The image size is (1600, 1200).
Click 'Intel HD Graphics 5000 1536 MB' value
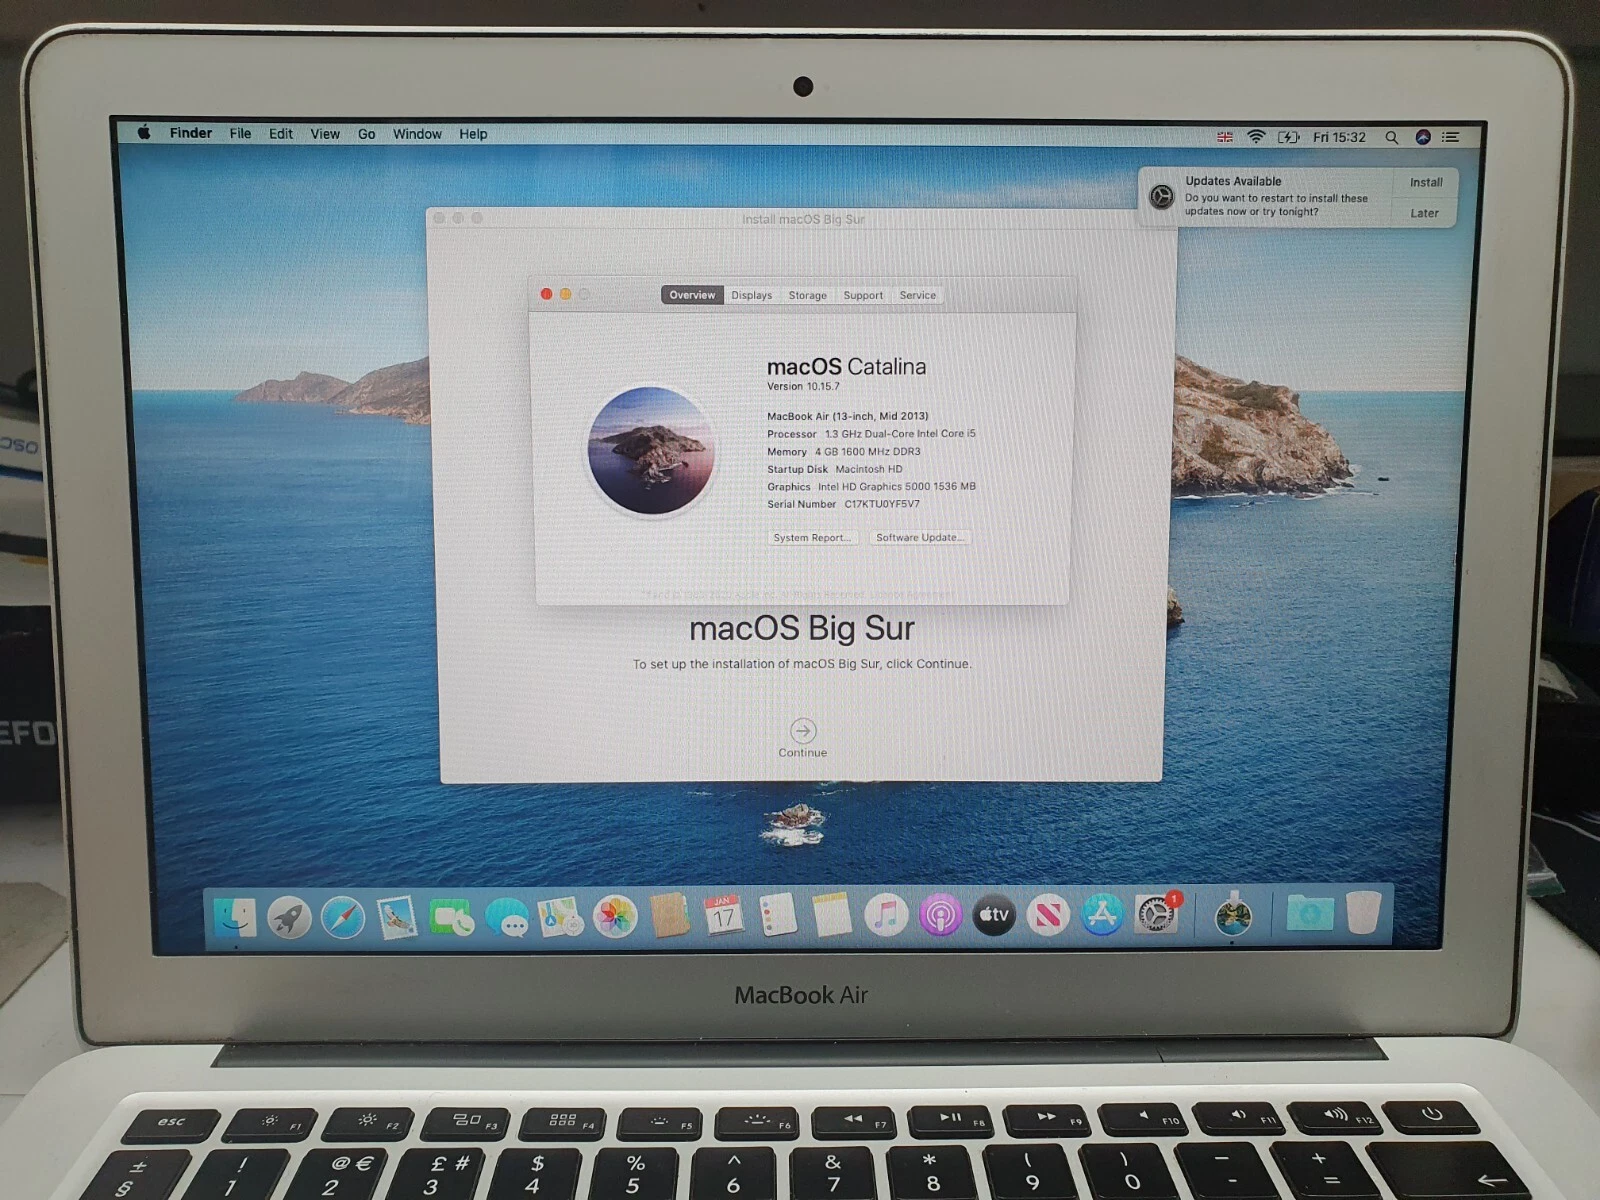click(897, 487)
